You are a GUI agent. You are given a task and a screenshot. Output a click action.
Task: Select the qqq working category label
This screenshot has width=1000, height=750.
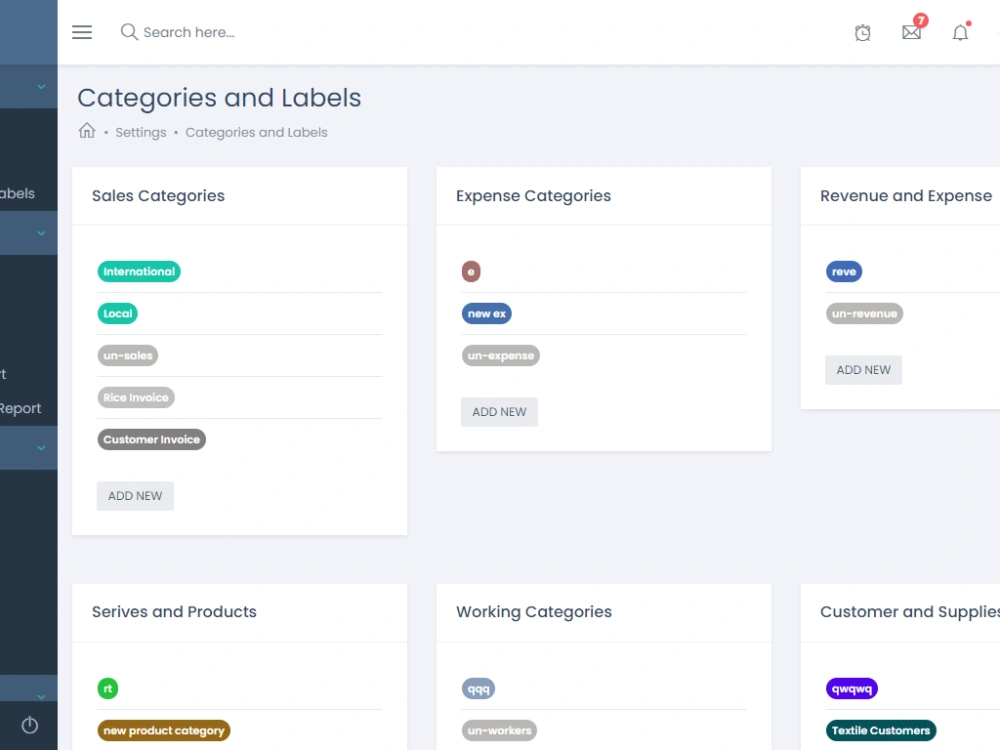tap(478, 689)
